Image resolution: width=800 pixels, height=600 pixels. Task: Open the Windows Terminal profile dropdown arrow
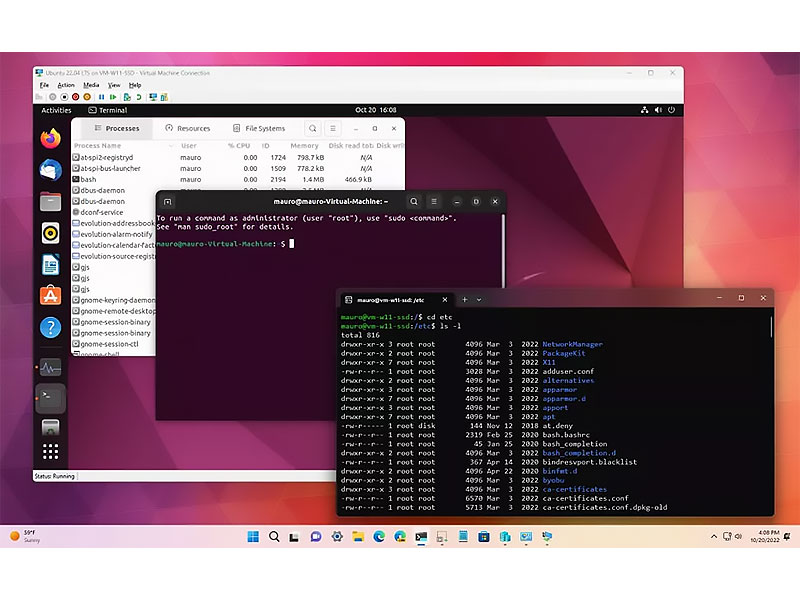click(479, 300)
